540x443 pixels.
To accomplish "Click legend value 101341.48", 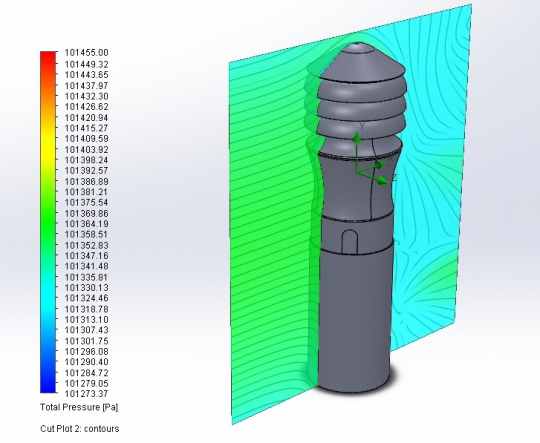I will click(x=86, y=266).
